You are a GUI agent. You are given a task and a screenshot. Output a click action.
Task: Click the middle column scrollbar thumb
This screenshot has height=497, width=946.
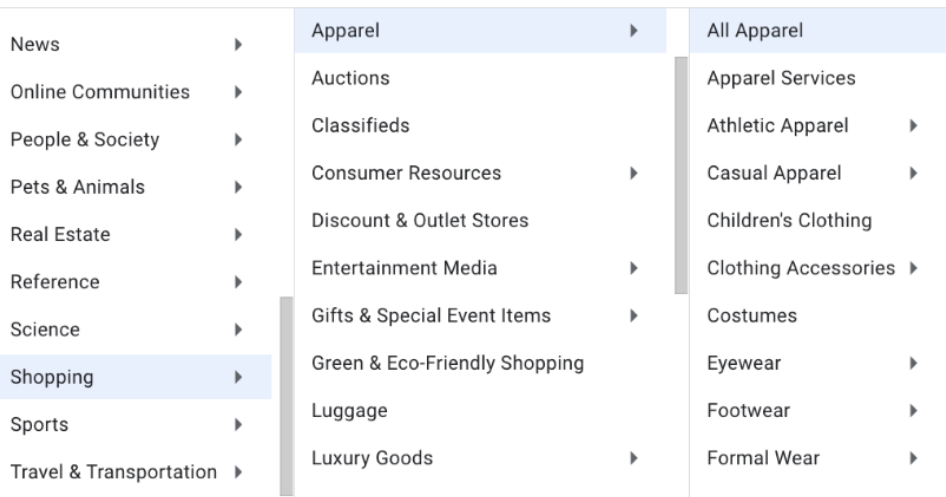tap(682, 175)
